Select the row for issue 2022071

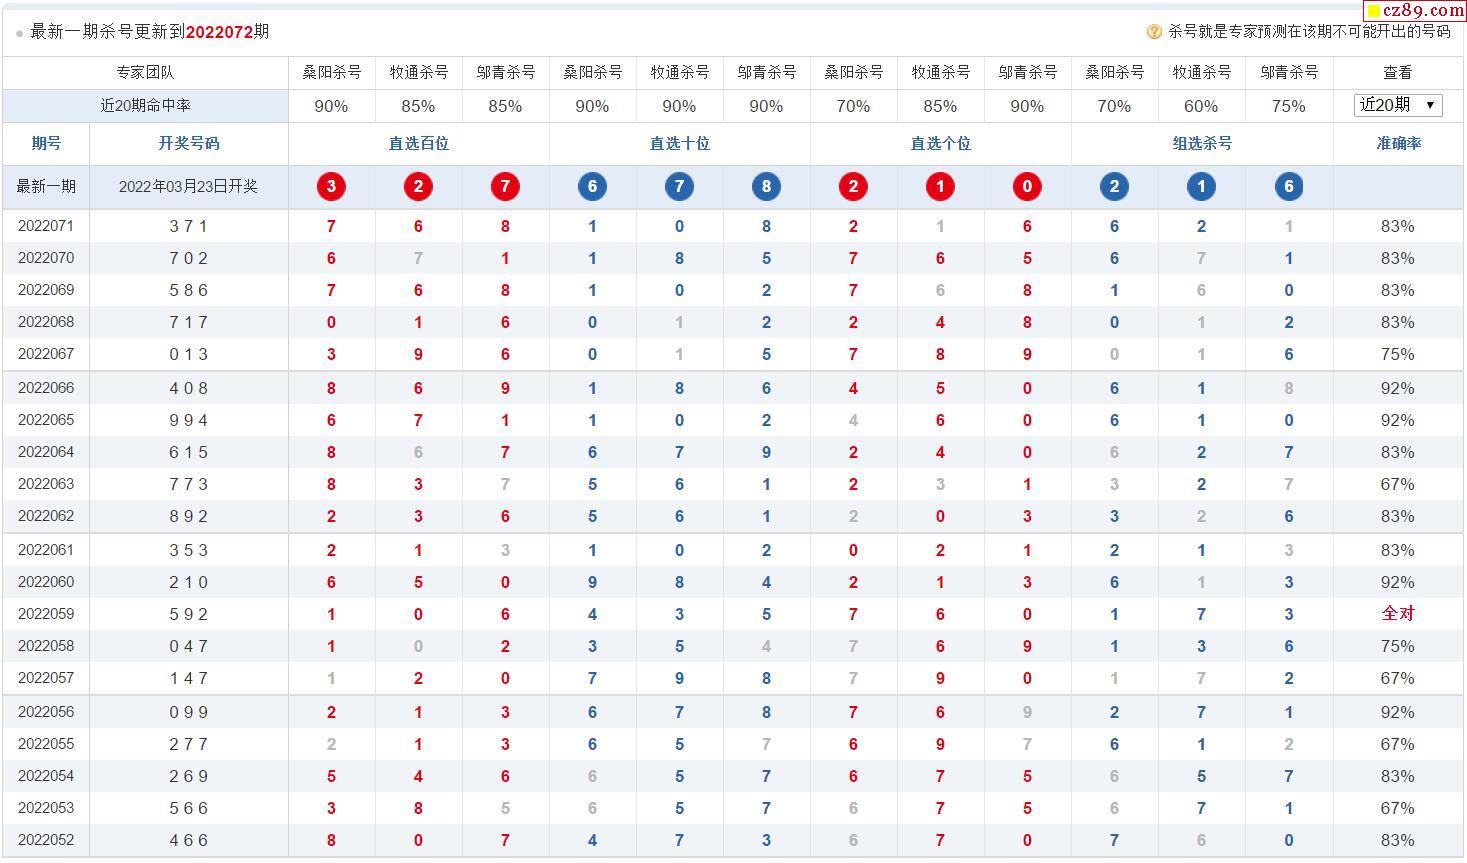733,226
